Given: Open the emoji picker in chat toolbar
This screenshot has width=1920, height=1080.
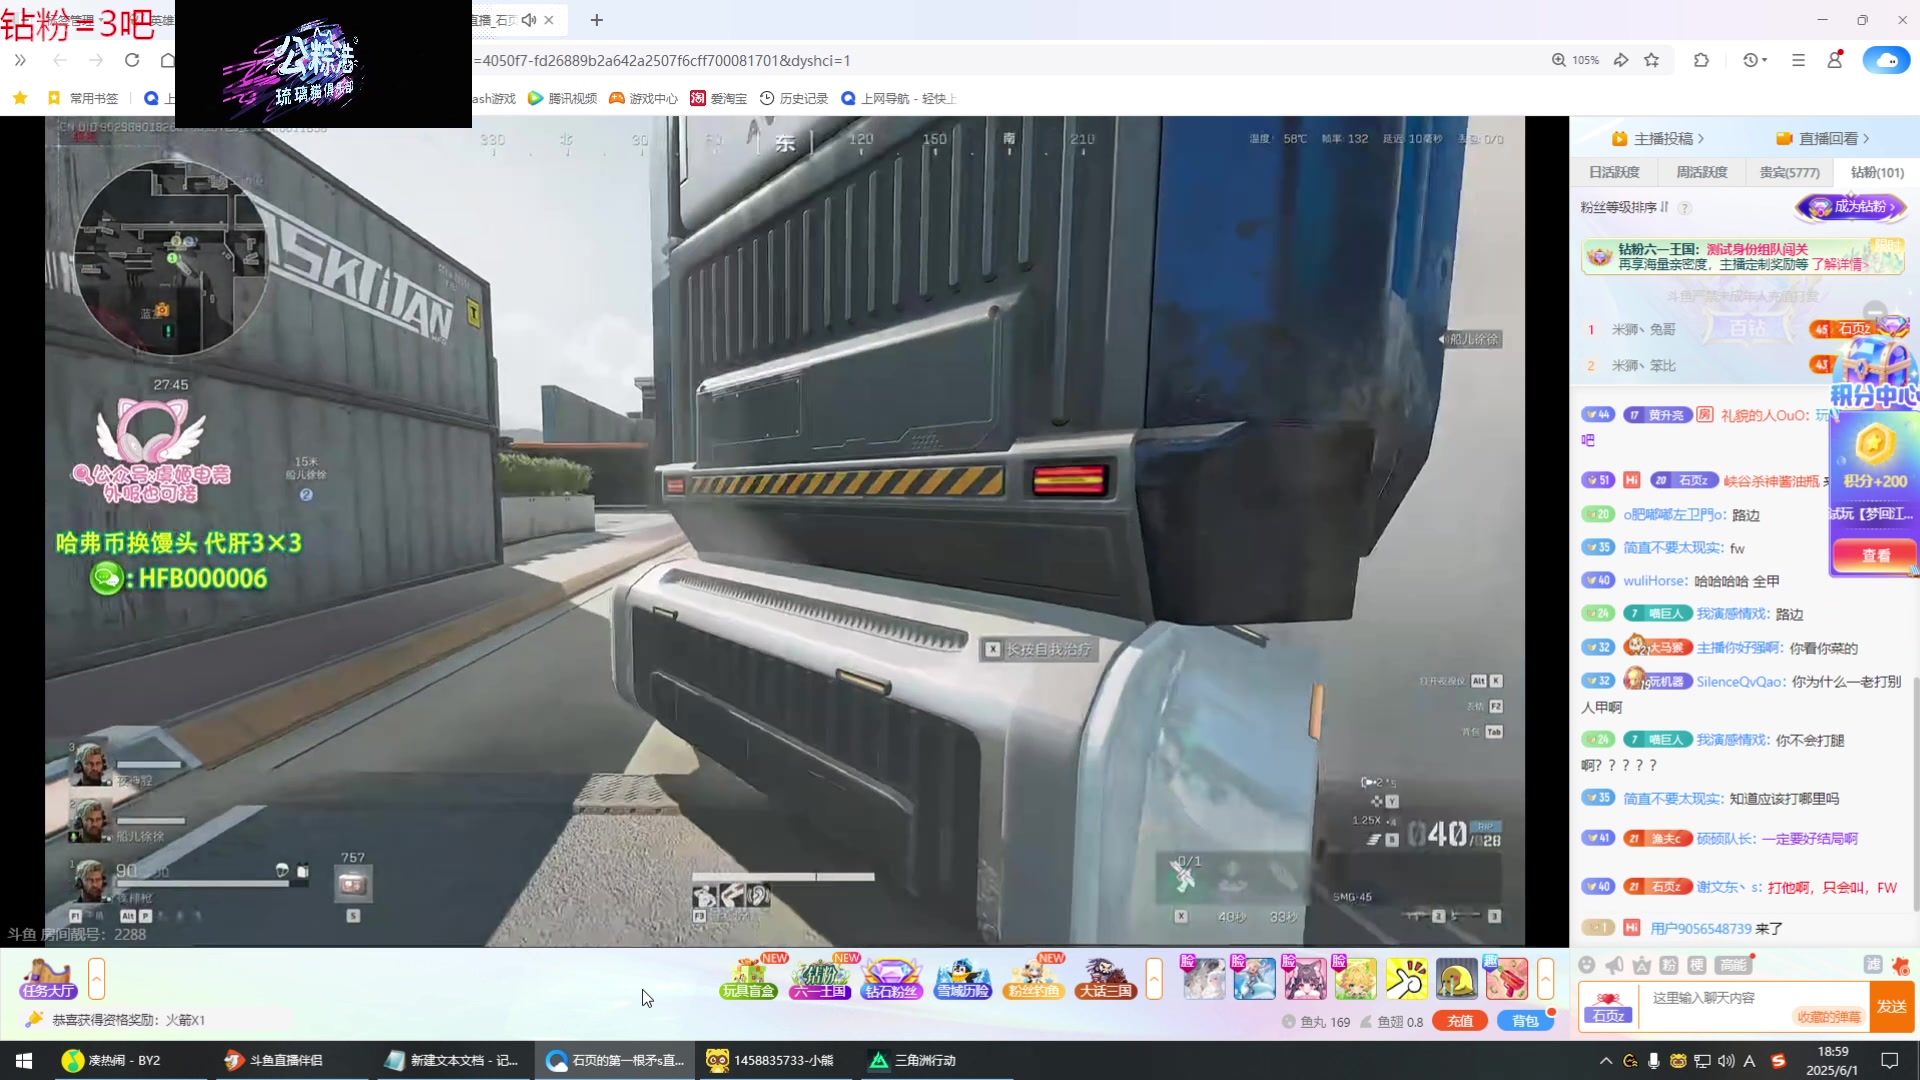Looking at the screenshot, I should (1587, 965).
